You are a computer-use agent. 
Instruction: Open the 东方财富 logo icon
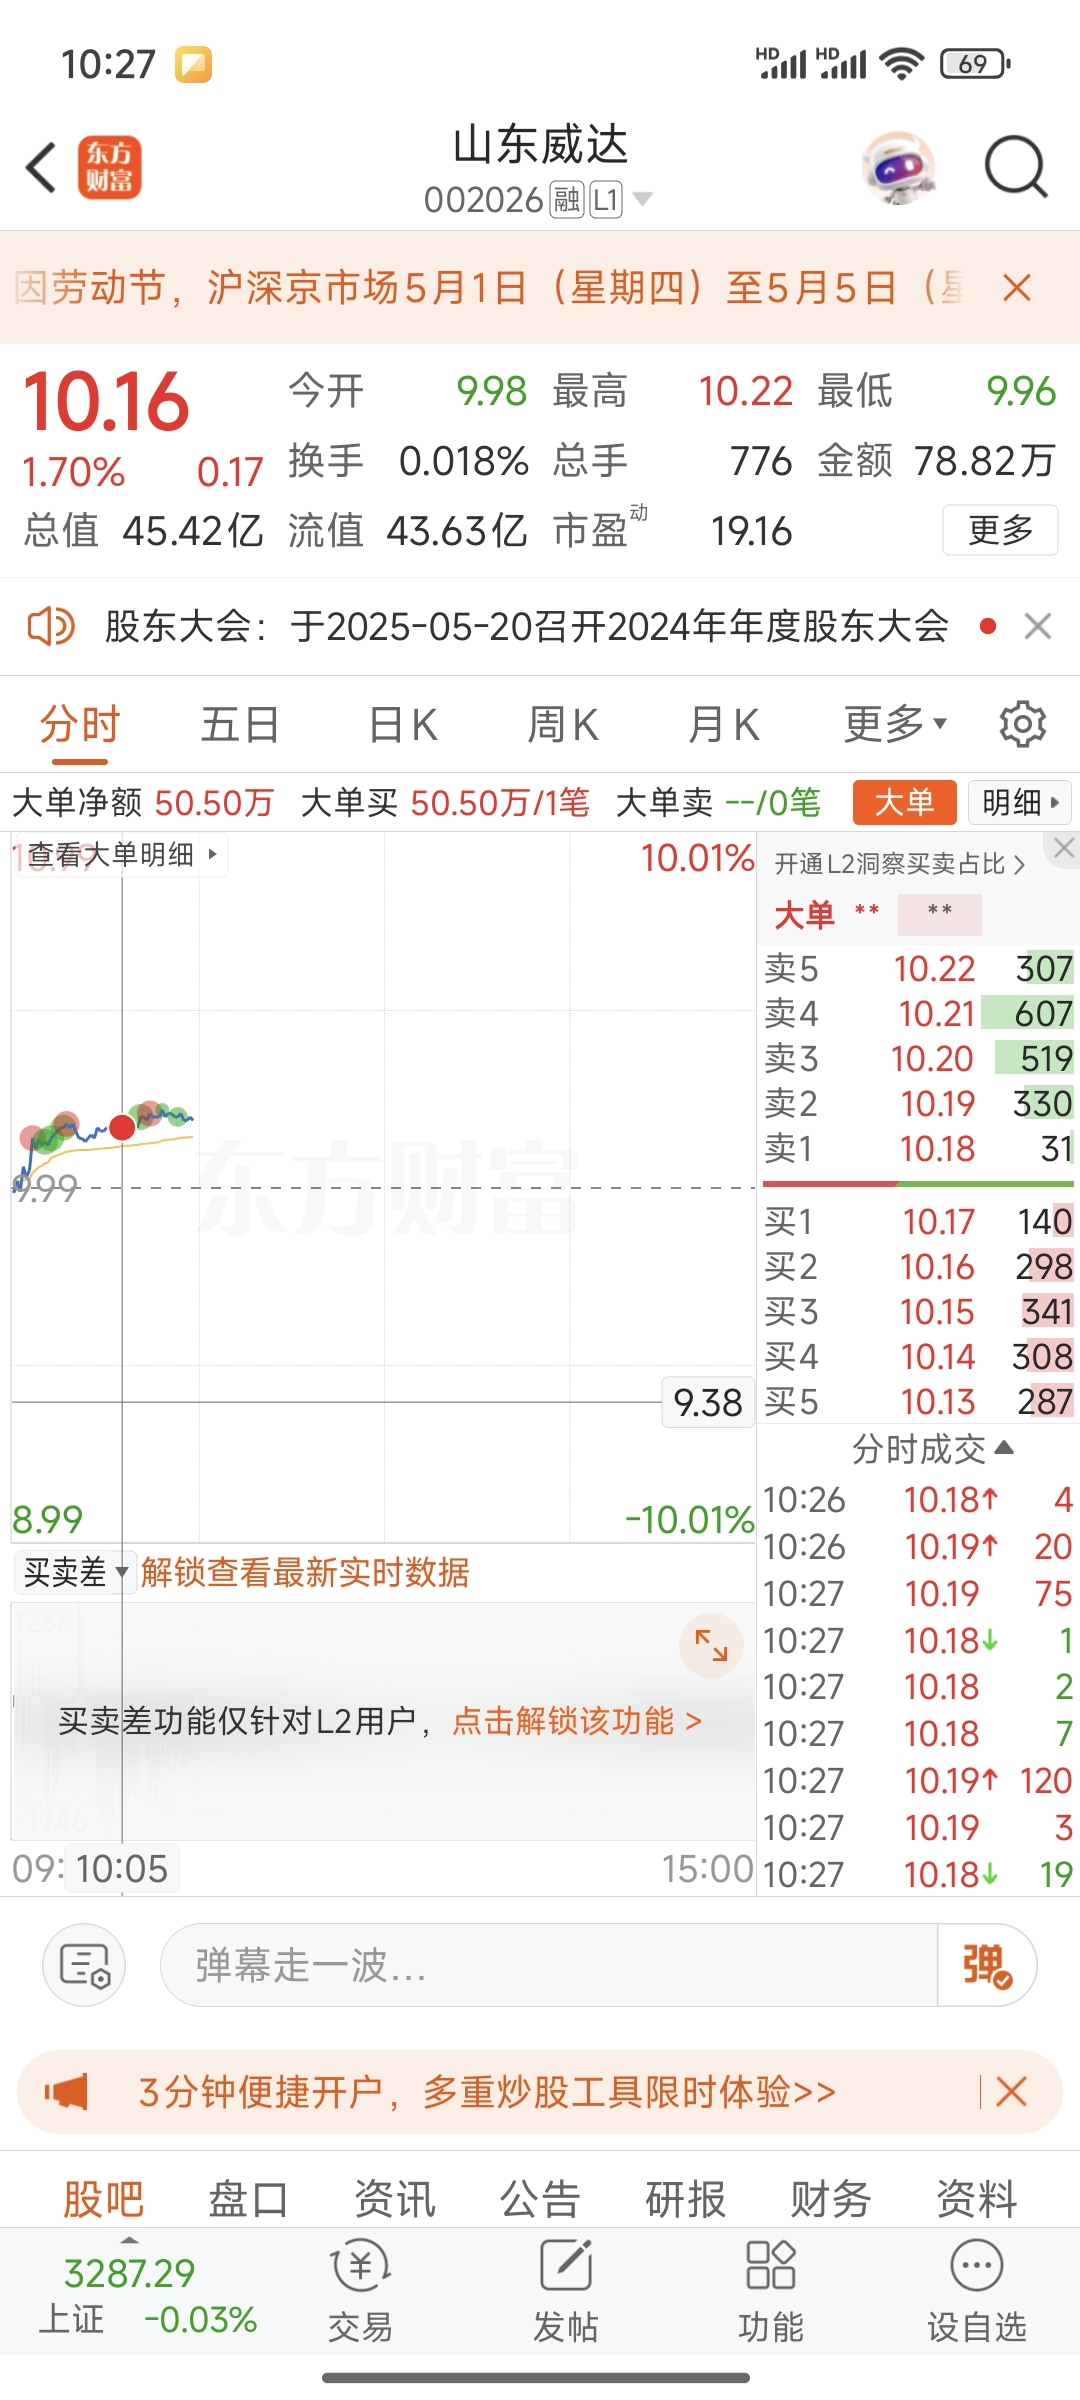tap(110, 167)
